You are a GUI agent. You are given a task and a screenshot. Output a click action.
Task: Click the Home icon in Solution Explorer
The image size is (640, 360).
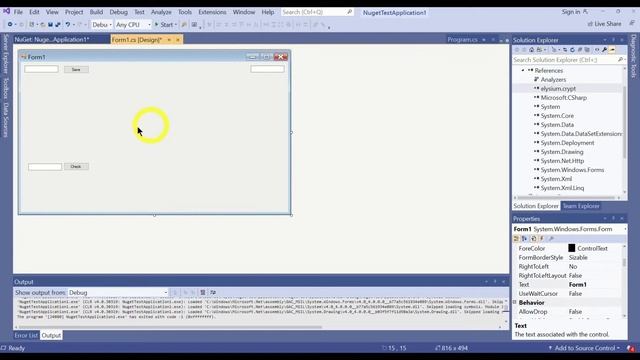point(531,50)
